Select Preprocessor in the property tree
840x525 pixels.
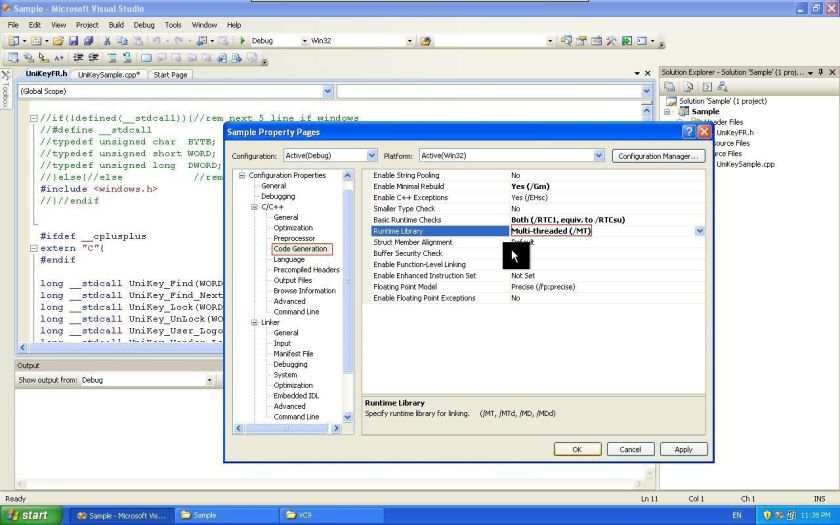click(294, 238)
